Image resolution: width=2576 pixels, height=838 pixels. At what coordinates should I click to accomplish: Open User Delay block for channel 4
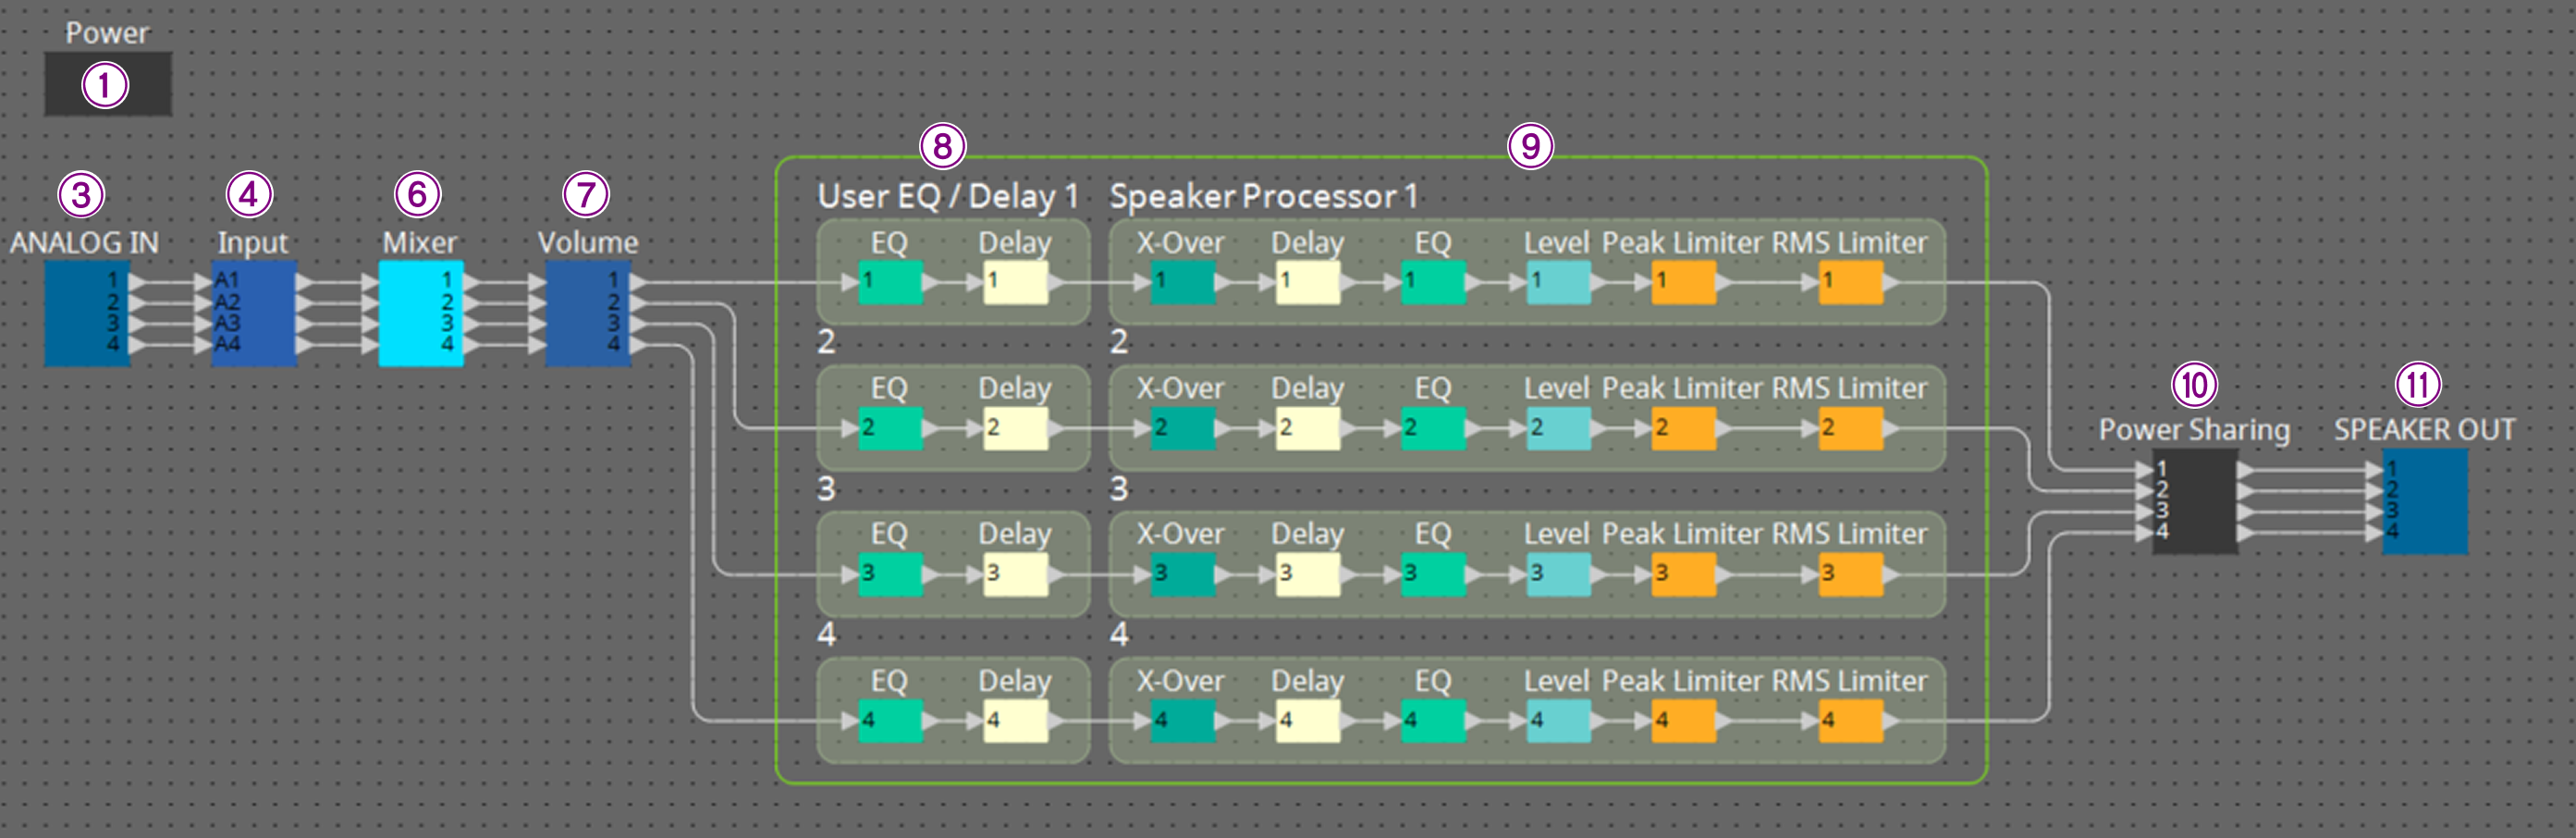(x=1016, y=720)
